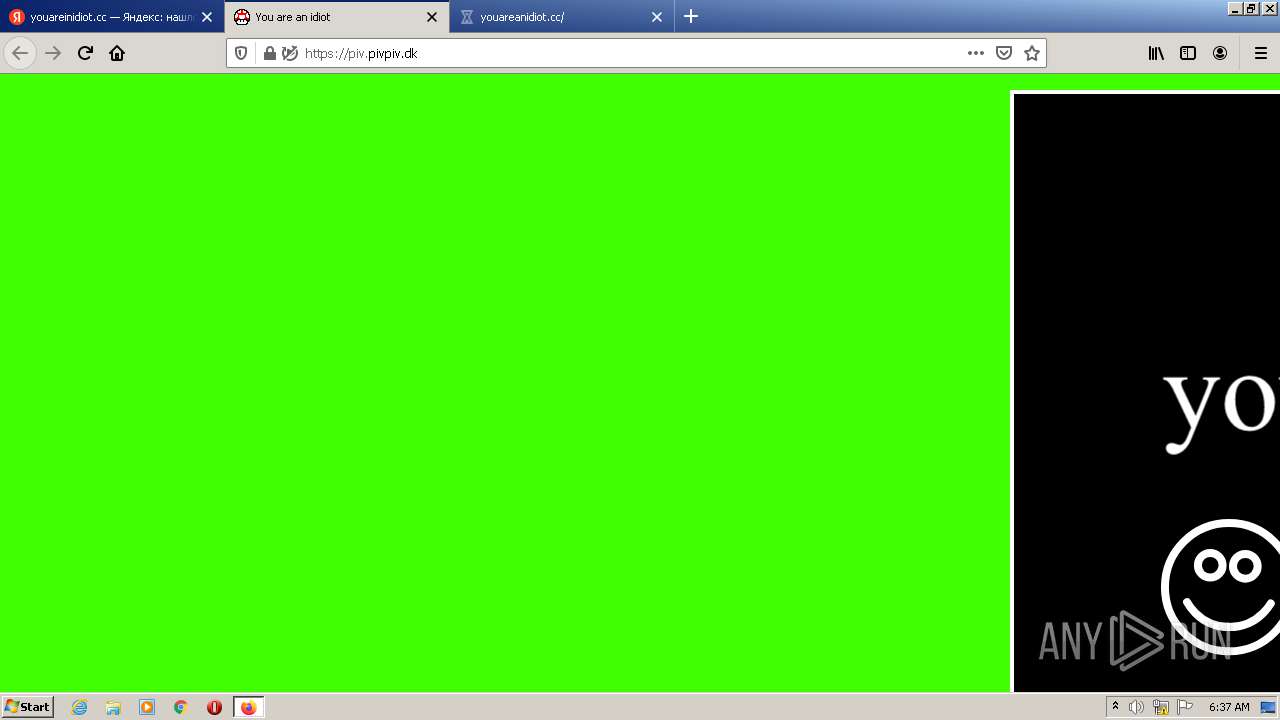Toggle the sidebar view
1280x720 pixels.
(1188, 53)
